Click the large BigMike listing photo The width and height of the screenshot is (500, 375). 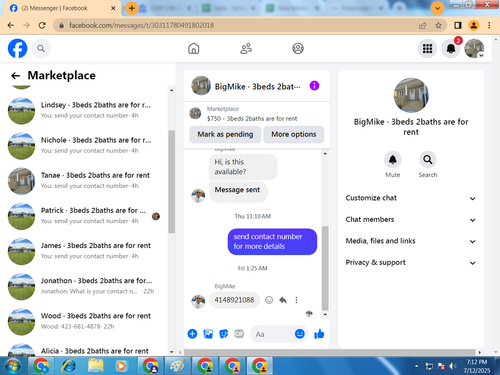pyautogui.click(x=411, y=95)
